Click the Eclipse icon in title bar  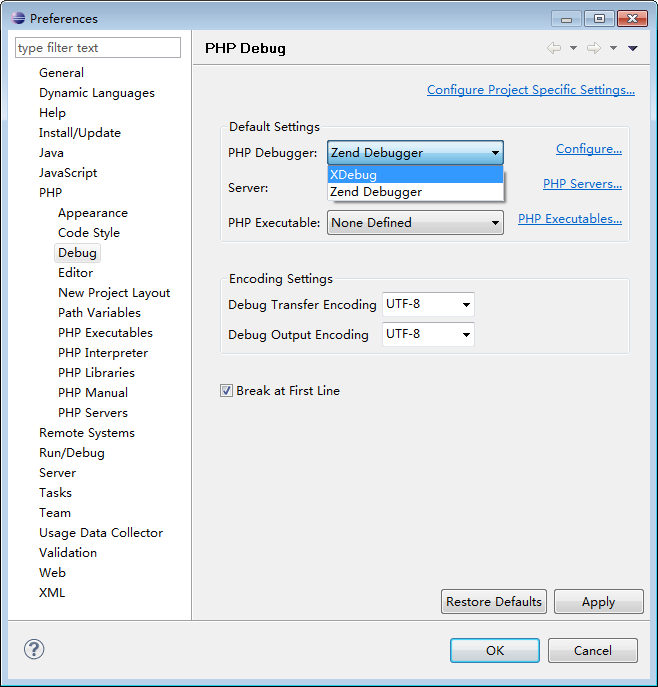(18, 18)
